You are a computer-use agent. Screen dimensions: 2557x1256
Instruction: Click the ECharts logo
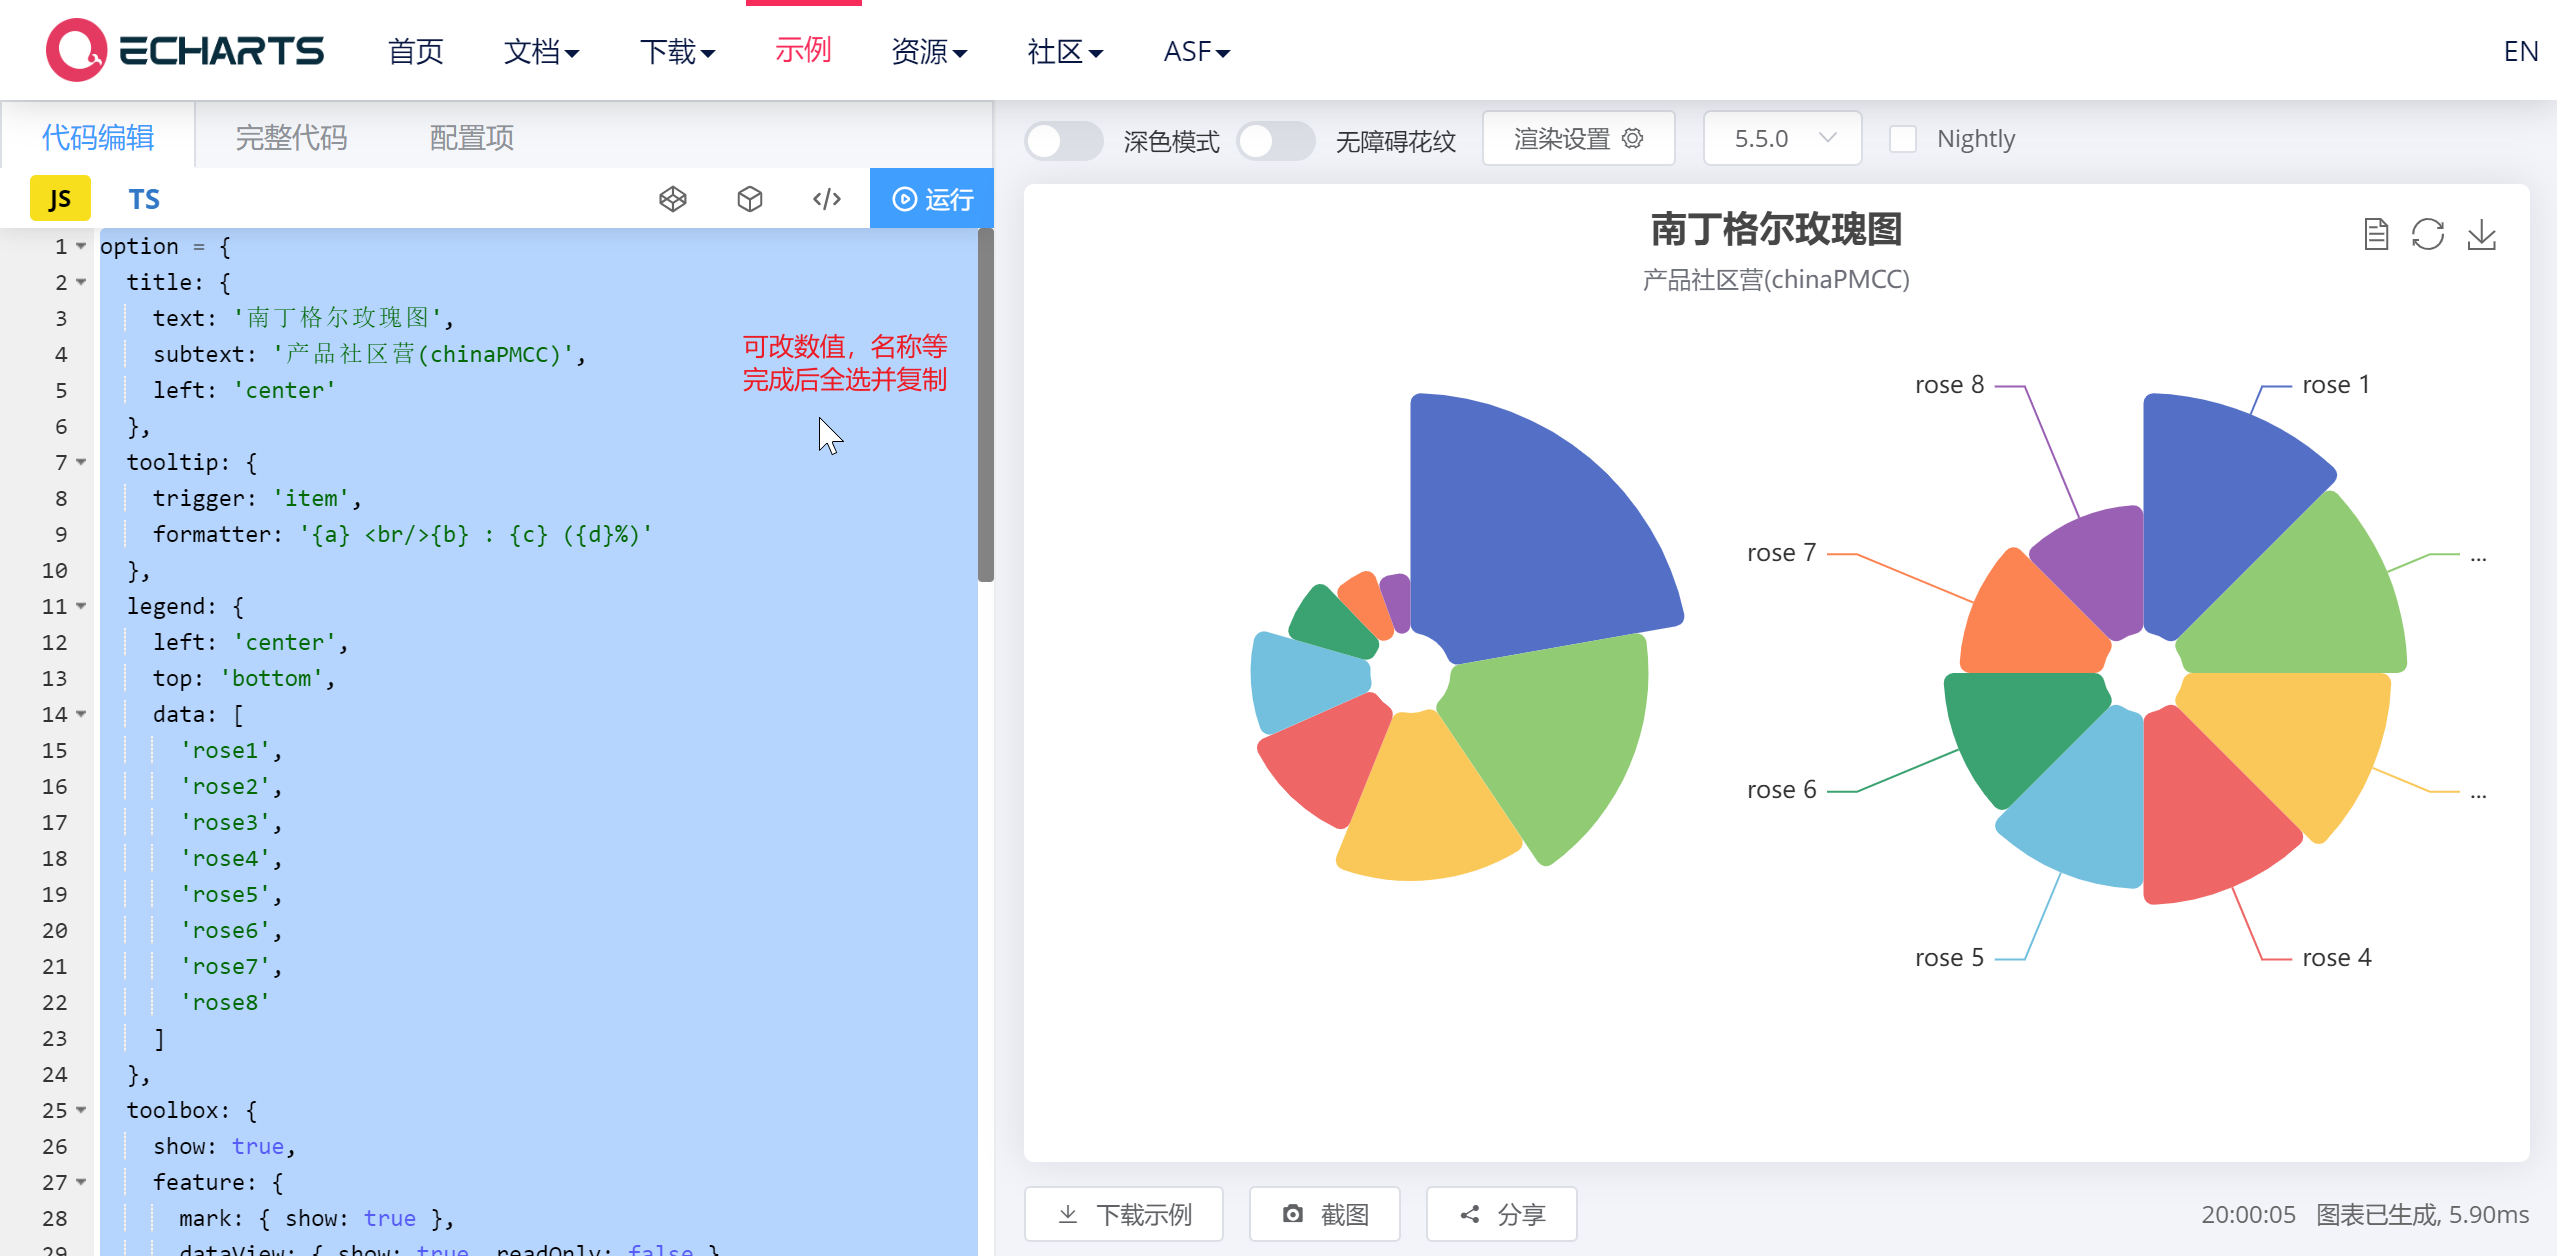pyautogui.click(x=185, y=50)
